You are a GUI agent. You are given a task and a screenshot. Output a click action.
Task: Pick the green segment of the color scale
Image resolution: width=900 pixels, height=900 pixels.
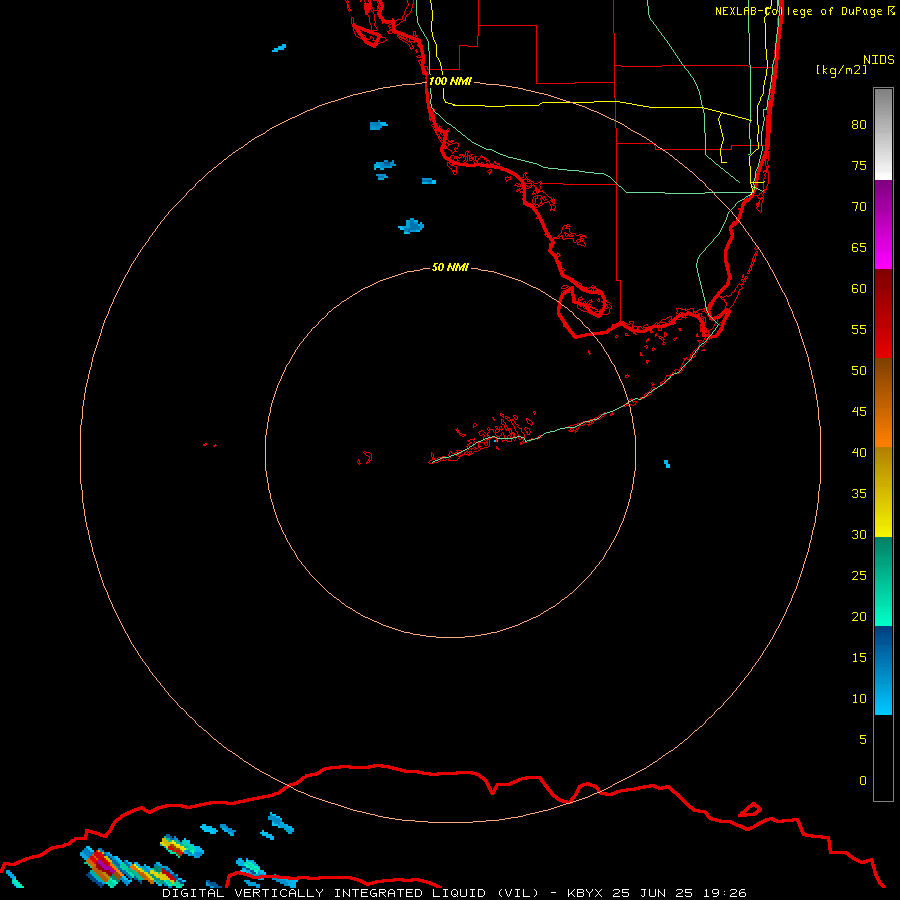(x=883, y=581)
